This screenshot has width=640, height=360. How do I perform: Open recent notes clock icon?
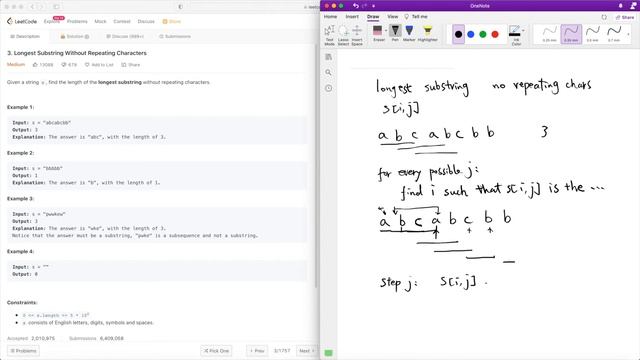pos(329,88)
